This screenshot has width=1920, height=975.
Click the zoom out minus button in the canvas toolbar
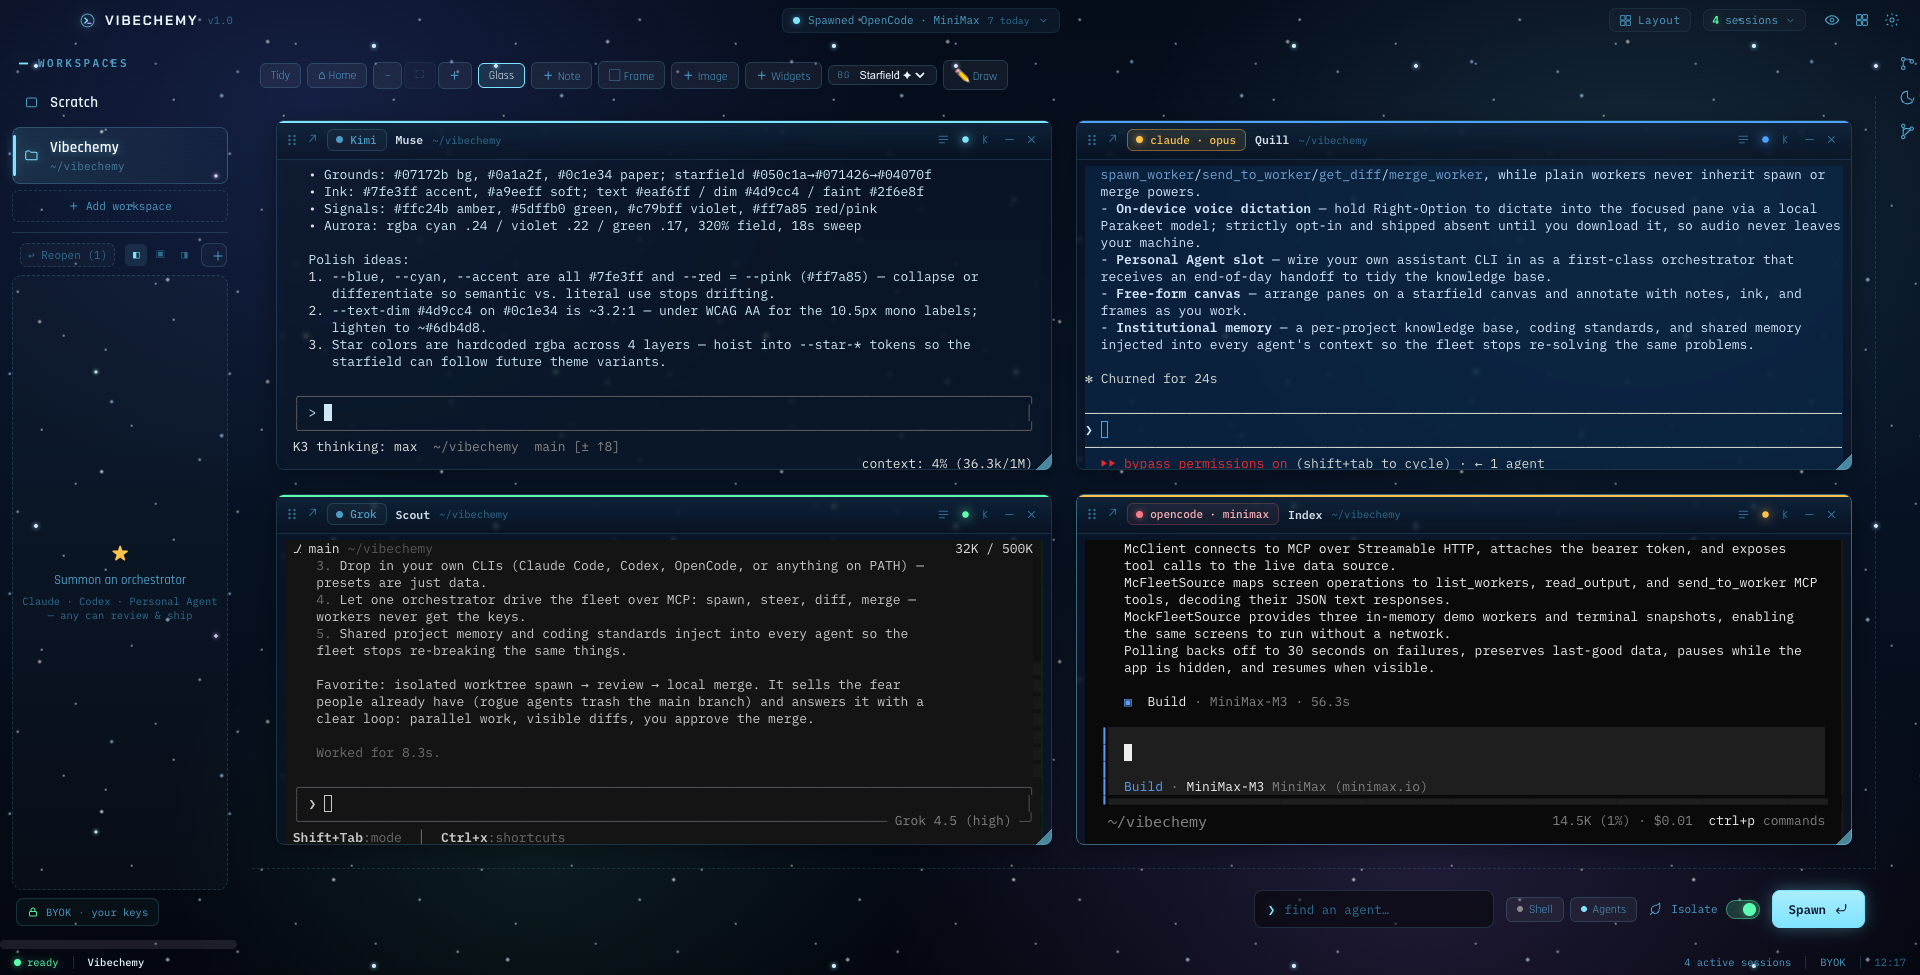coord(387,75)
